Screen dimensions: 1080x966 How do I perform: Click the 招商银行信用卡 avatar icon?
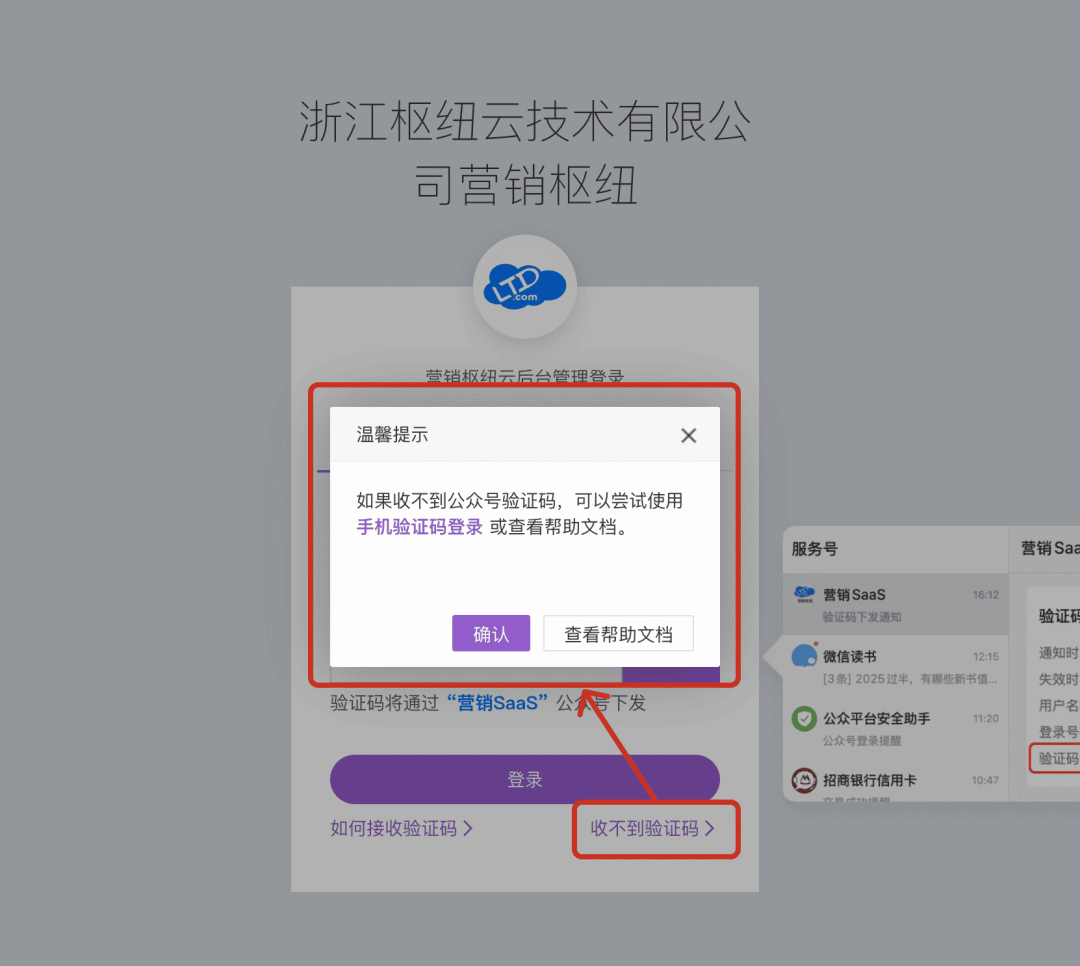tap(804, 781)
